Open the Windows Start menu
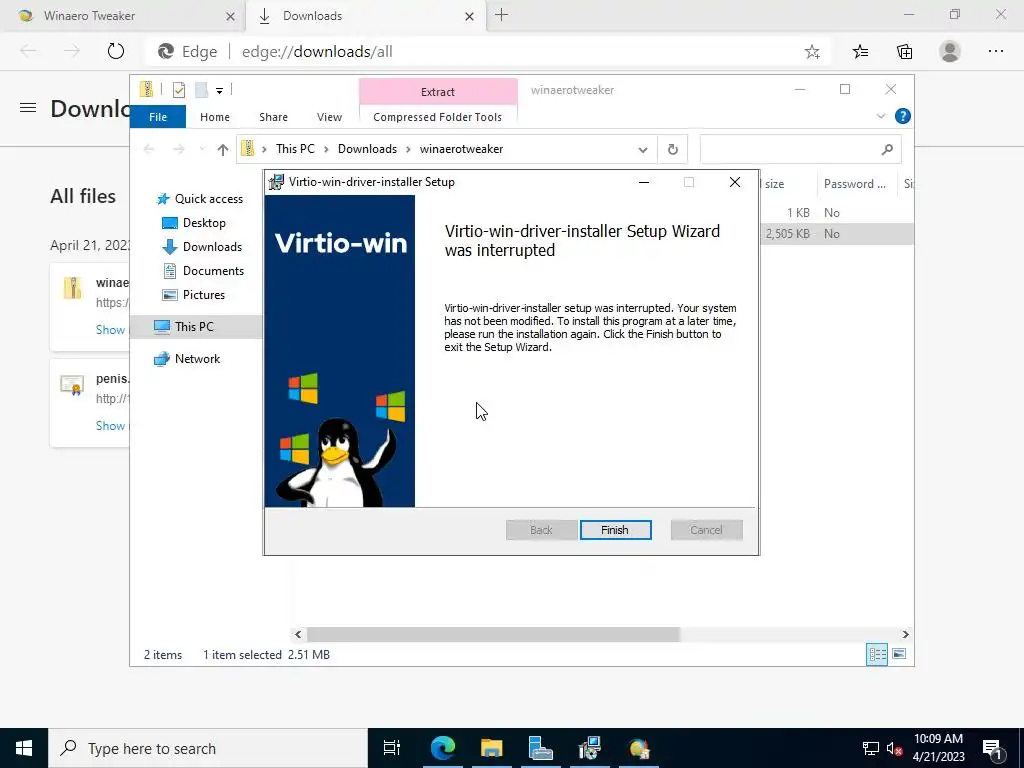Image resolution: width=1024 pixels, height=768 pixels. pyautogui.click(x=24, y=748)
